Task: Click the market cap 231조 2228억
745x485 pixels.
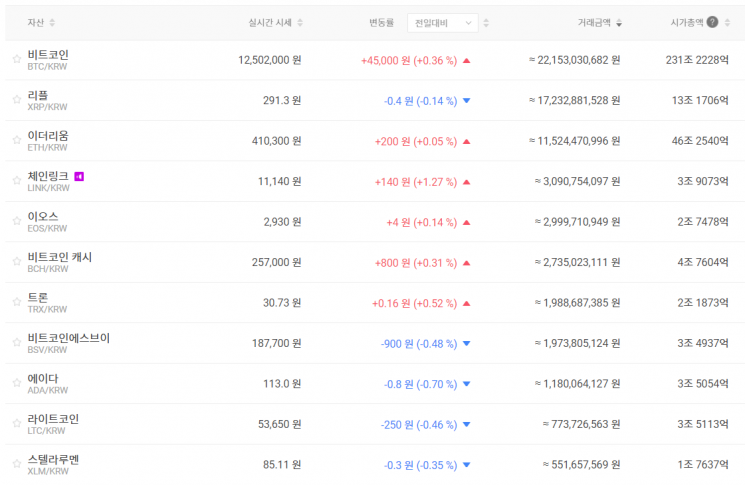Action: click(697, 60)
